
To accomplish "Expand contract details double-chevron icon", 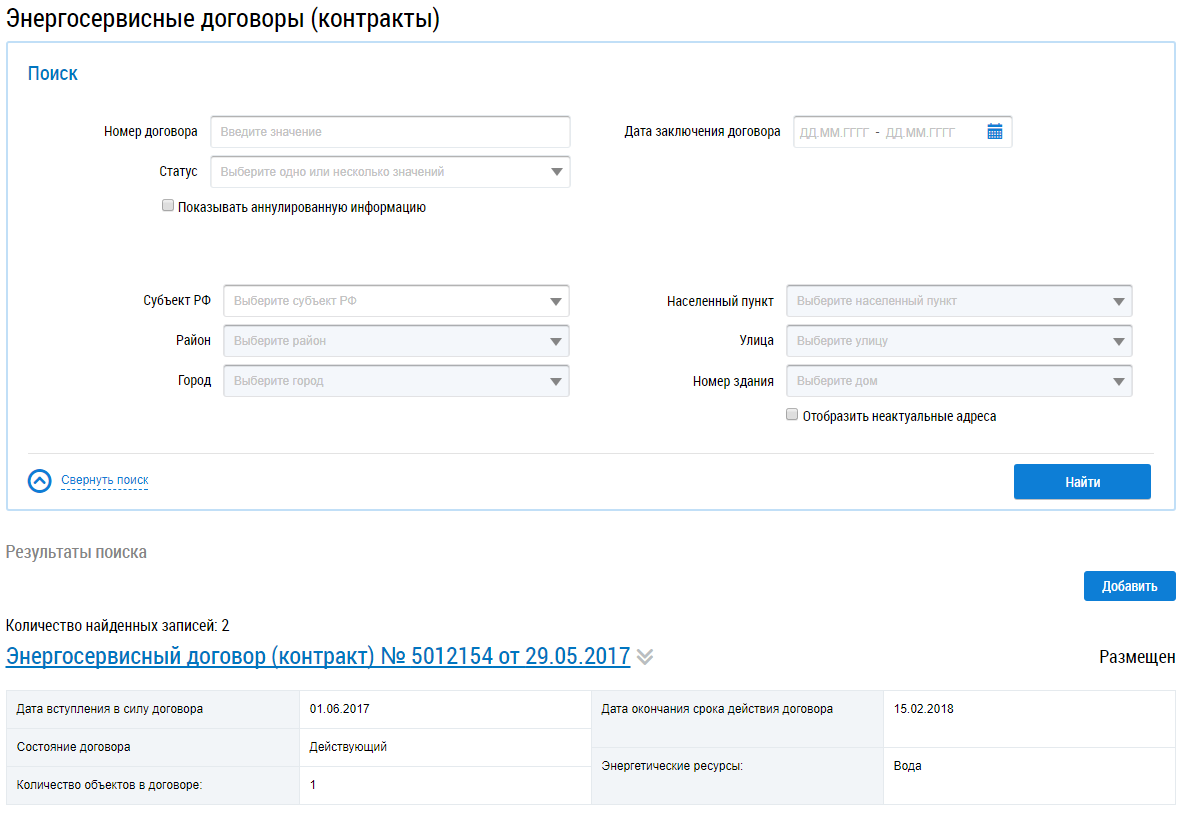I will (645, 657).
